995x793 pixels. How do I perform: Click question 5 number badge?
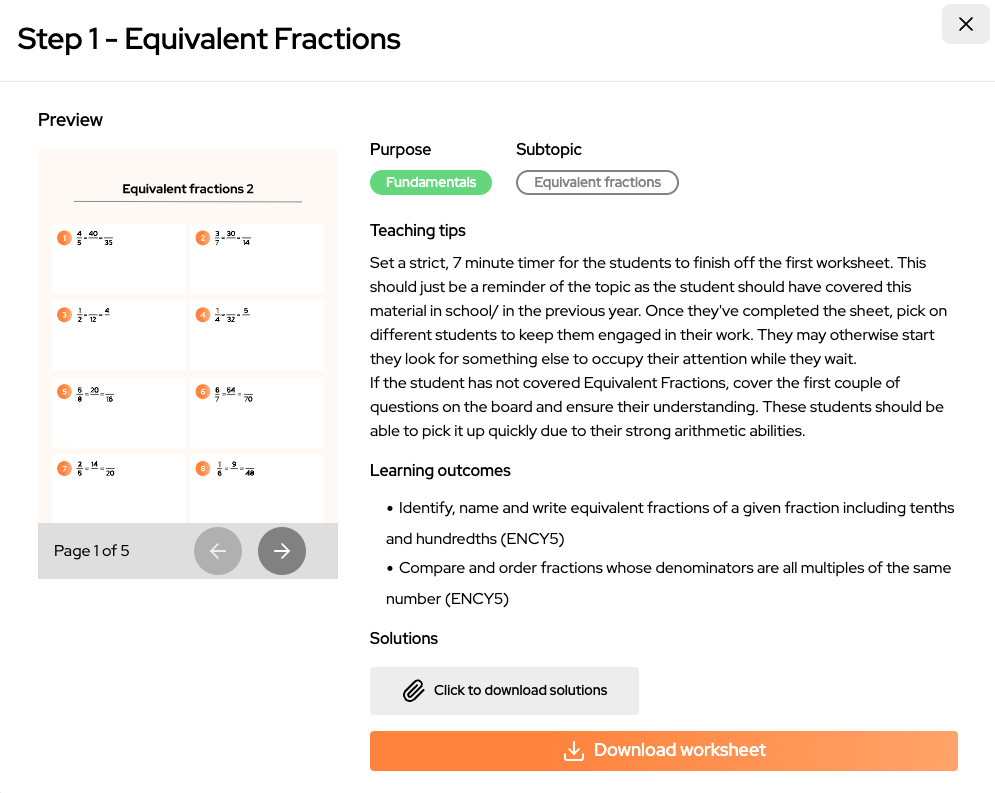tap(64, 391)
